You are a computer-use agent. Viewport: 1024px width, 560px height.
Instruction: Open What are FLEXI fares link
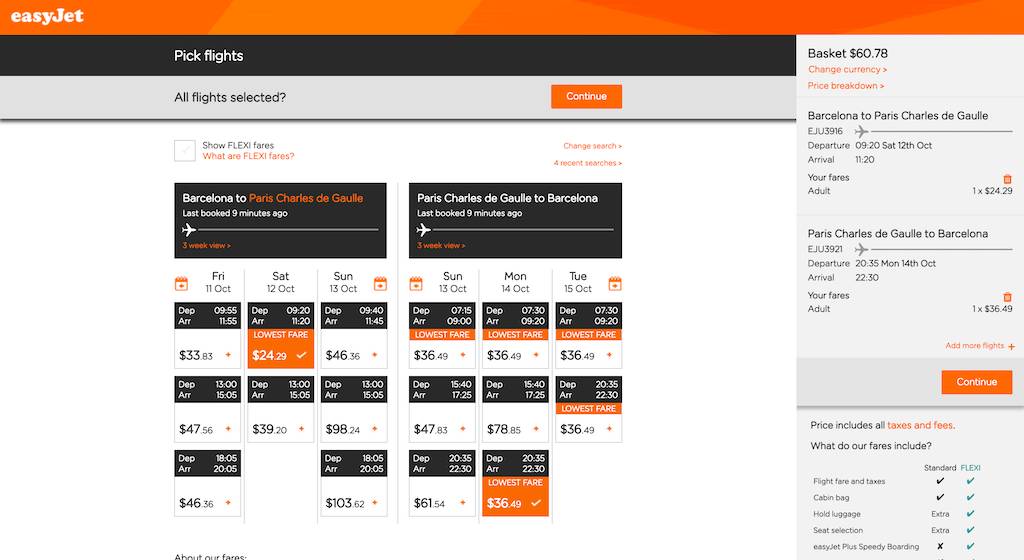248,156
